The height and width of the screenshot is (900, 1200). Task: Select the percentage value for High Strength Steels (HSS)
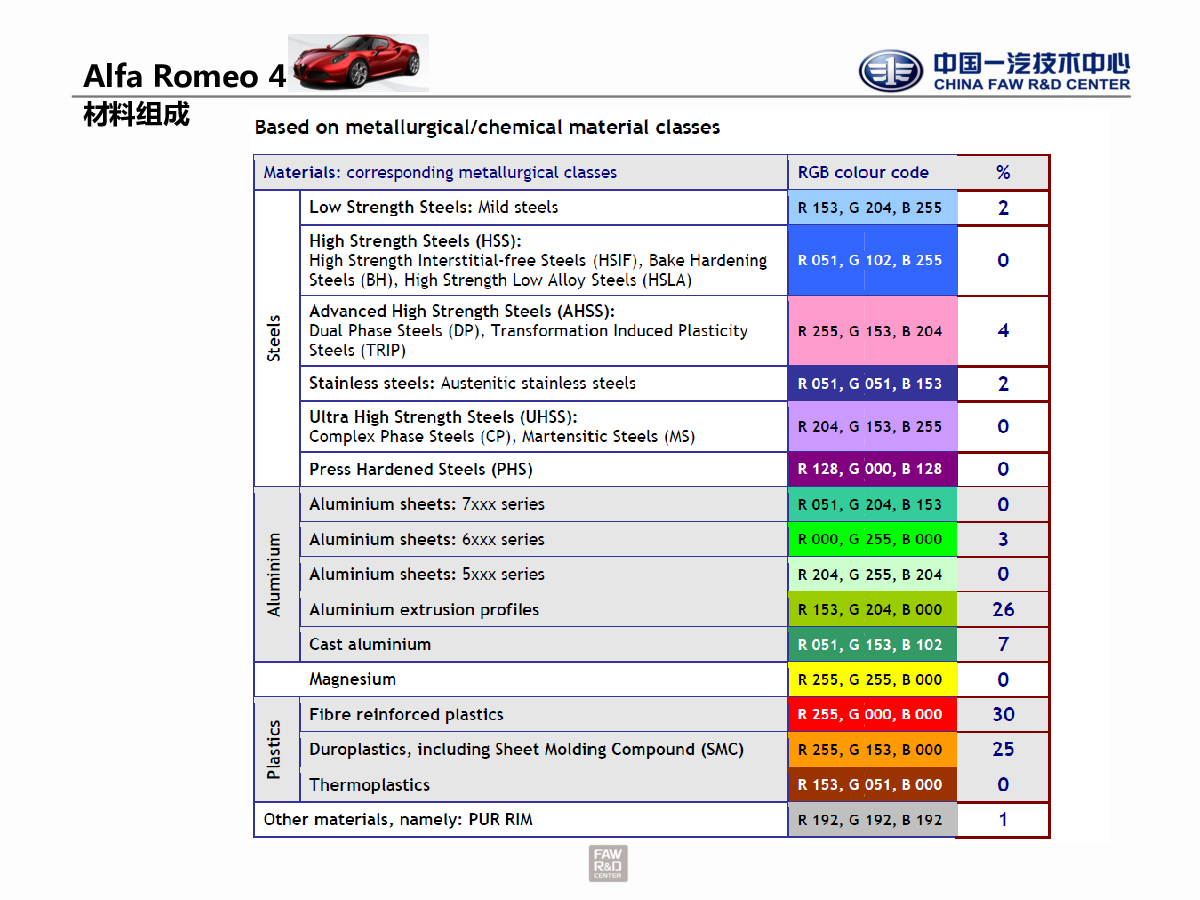tap(1003, 260)
